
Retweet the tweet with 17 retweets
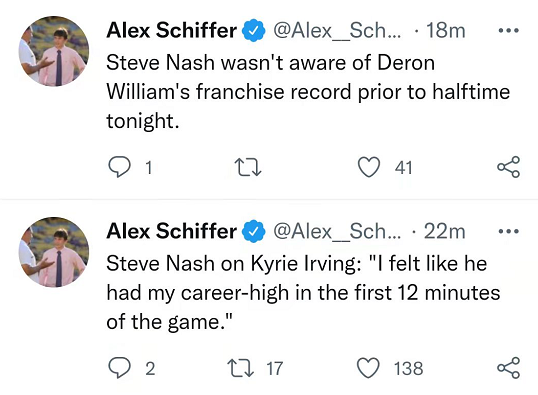(242, 368)
